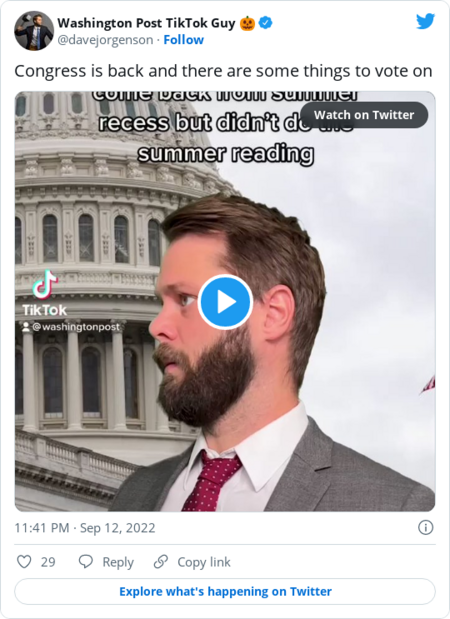This screenshot has height=619, width=450.
Task: Like the tweet with heart icon
Action: coord(24,561)
